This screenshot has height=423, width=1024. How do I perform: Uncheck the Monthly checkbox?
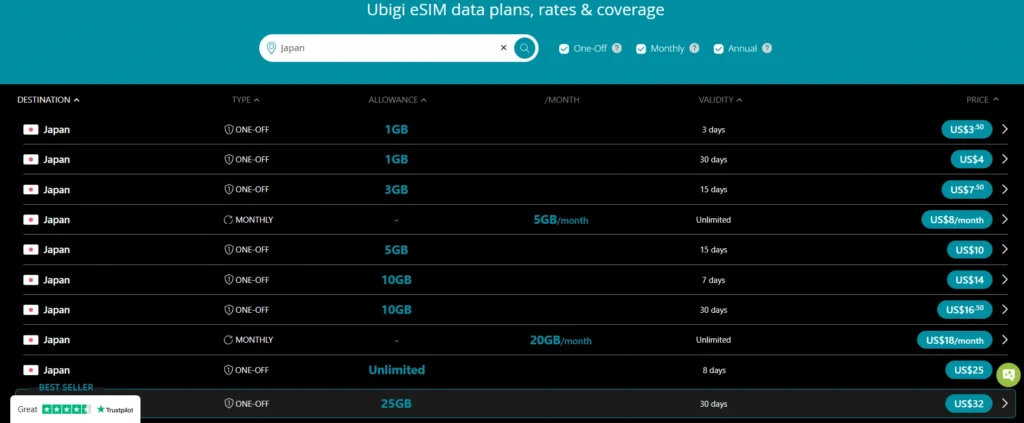click(641, 49)
